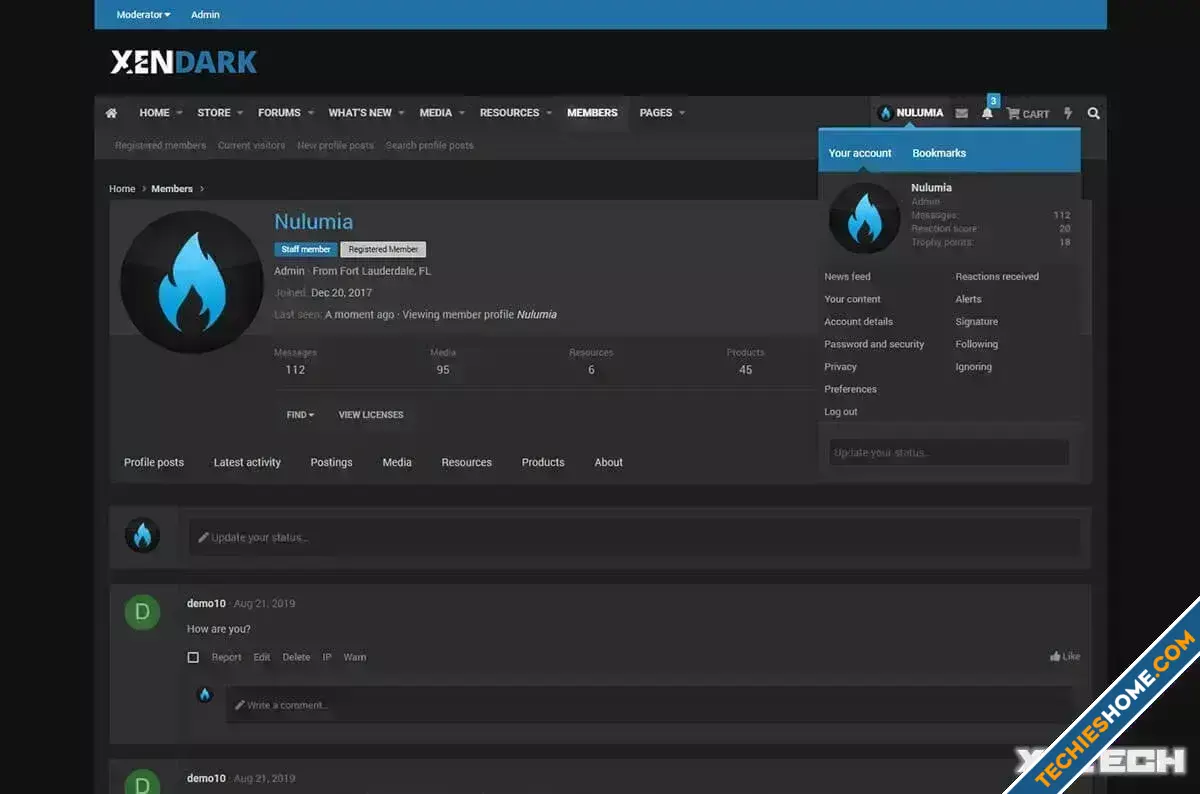The image size is (1200, 794).
Task: Expand the Forums menu arrow
Action: click(311, 114)
